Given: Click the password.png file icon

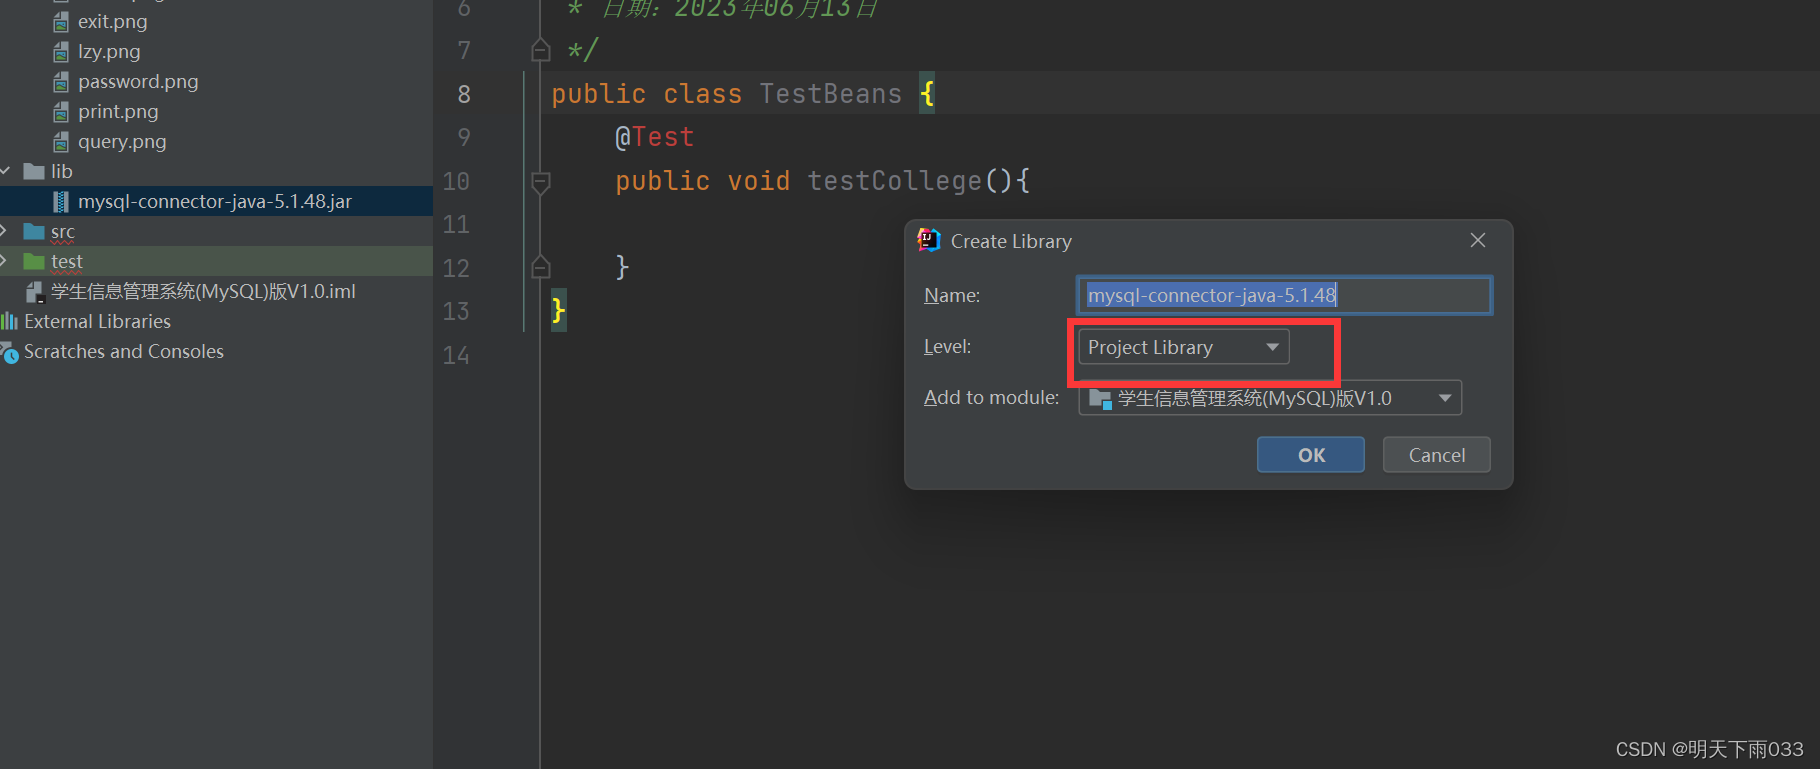Looking at the screenshot, I should click(61, 82).
